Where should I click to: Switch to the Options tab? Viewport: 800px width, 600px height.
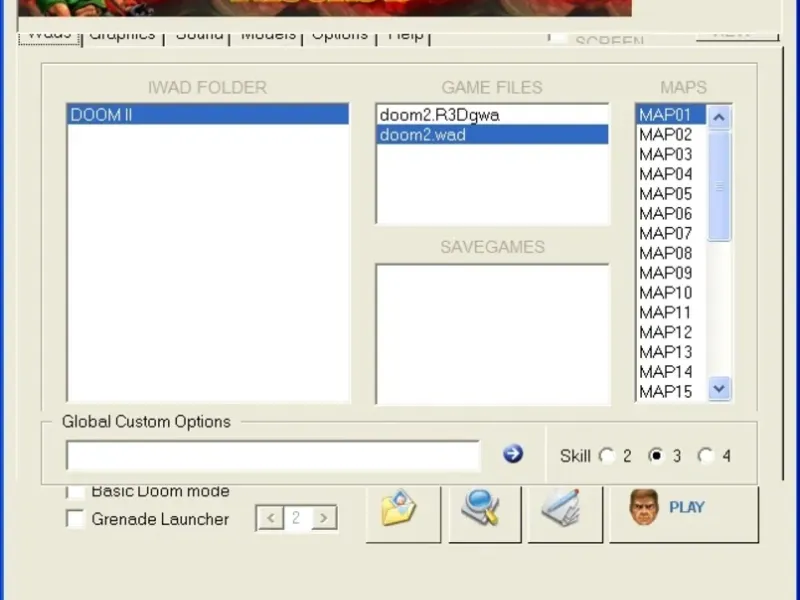[x=340, y=38]
